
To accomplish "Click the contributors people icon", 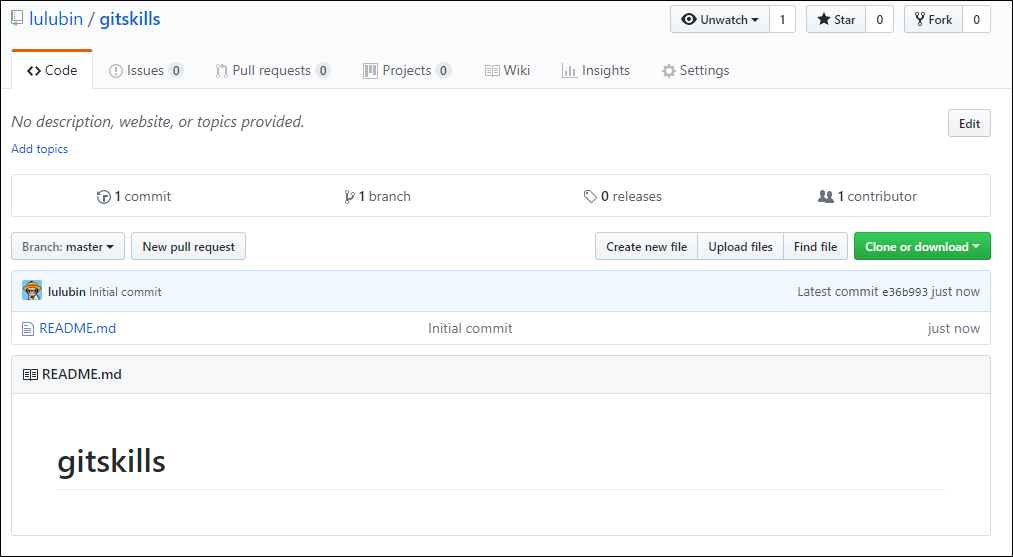I will (x=826, y=196).
